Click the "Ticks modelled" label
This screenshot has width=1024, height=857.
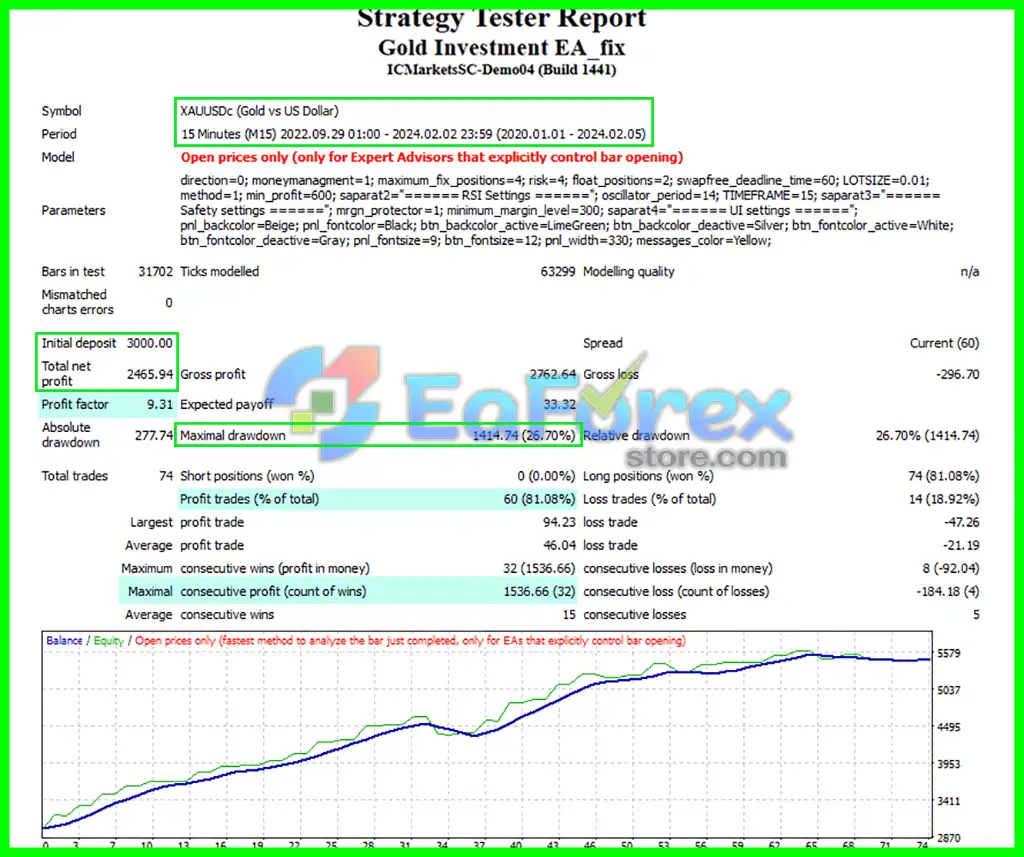219,272
